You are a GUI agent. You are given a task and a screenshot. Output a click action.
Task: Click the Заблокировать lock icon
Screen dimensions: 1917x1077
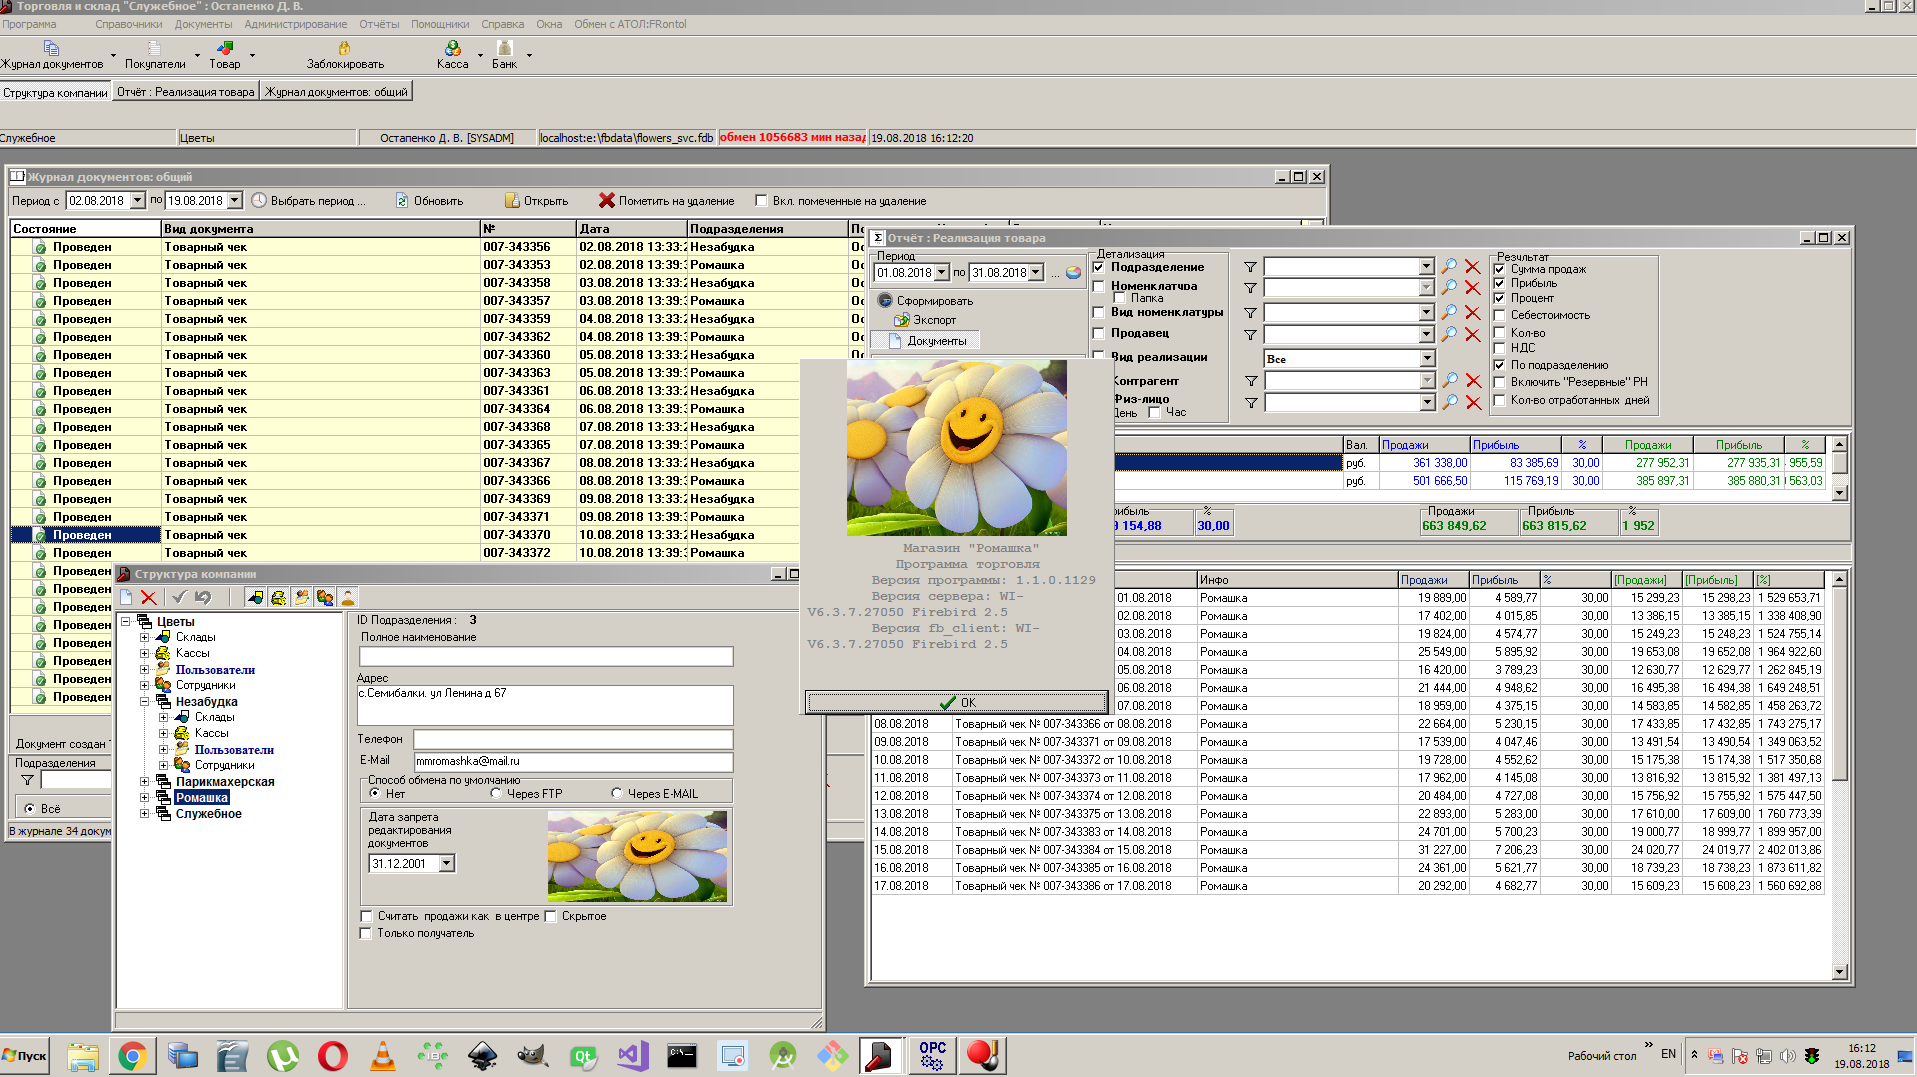pos(344,48)
